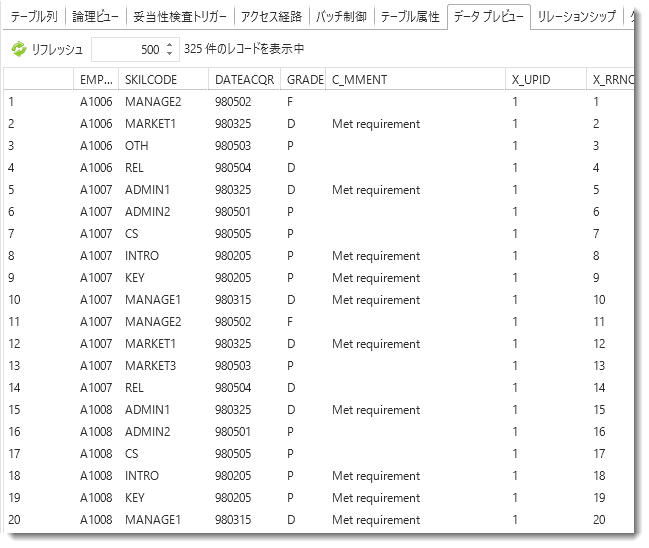The width and height of the screenshot is (649, 548).
Task: Click date 980315 in row 10
Action: [233, 300]
